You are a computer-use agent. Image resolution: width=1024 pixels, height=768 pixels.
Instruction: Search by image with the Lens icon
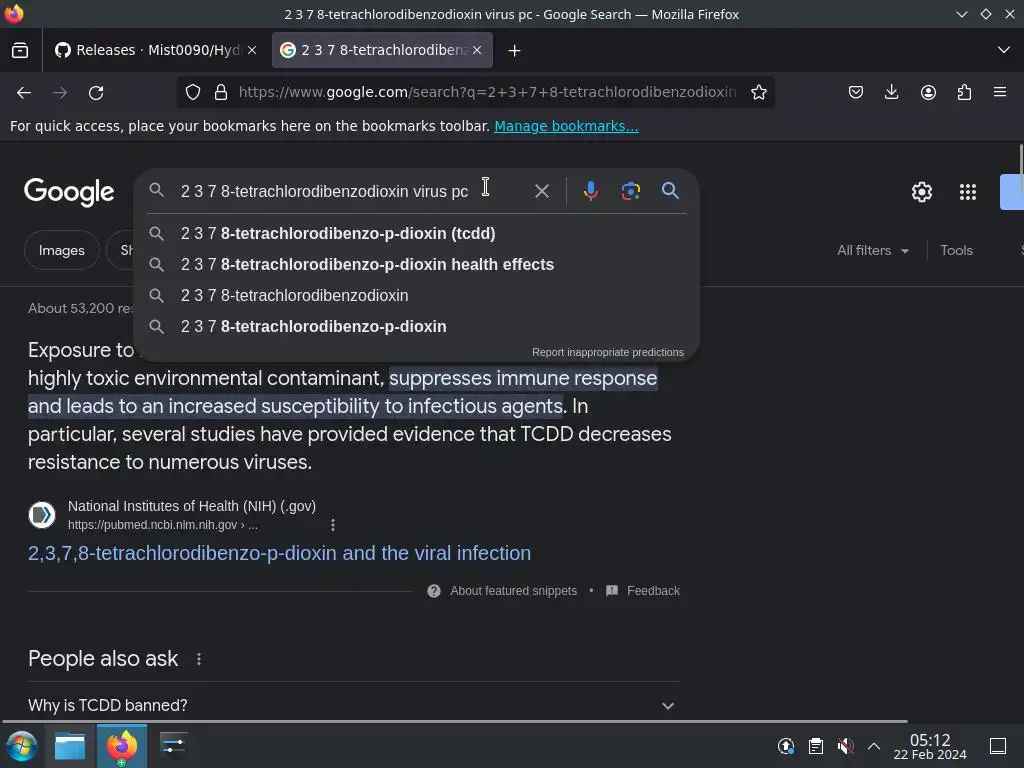coord(630,191)
